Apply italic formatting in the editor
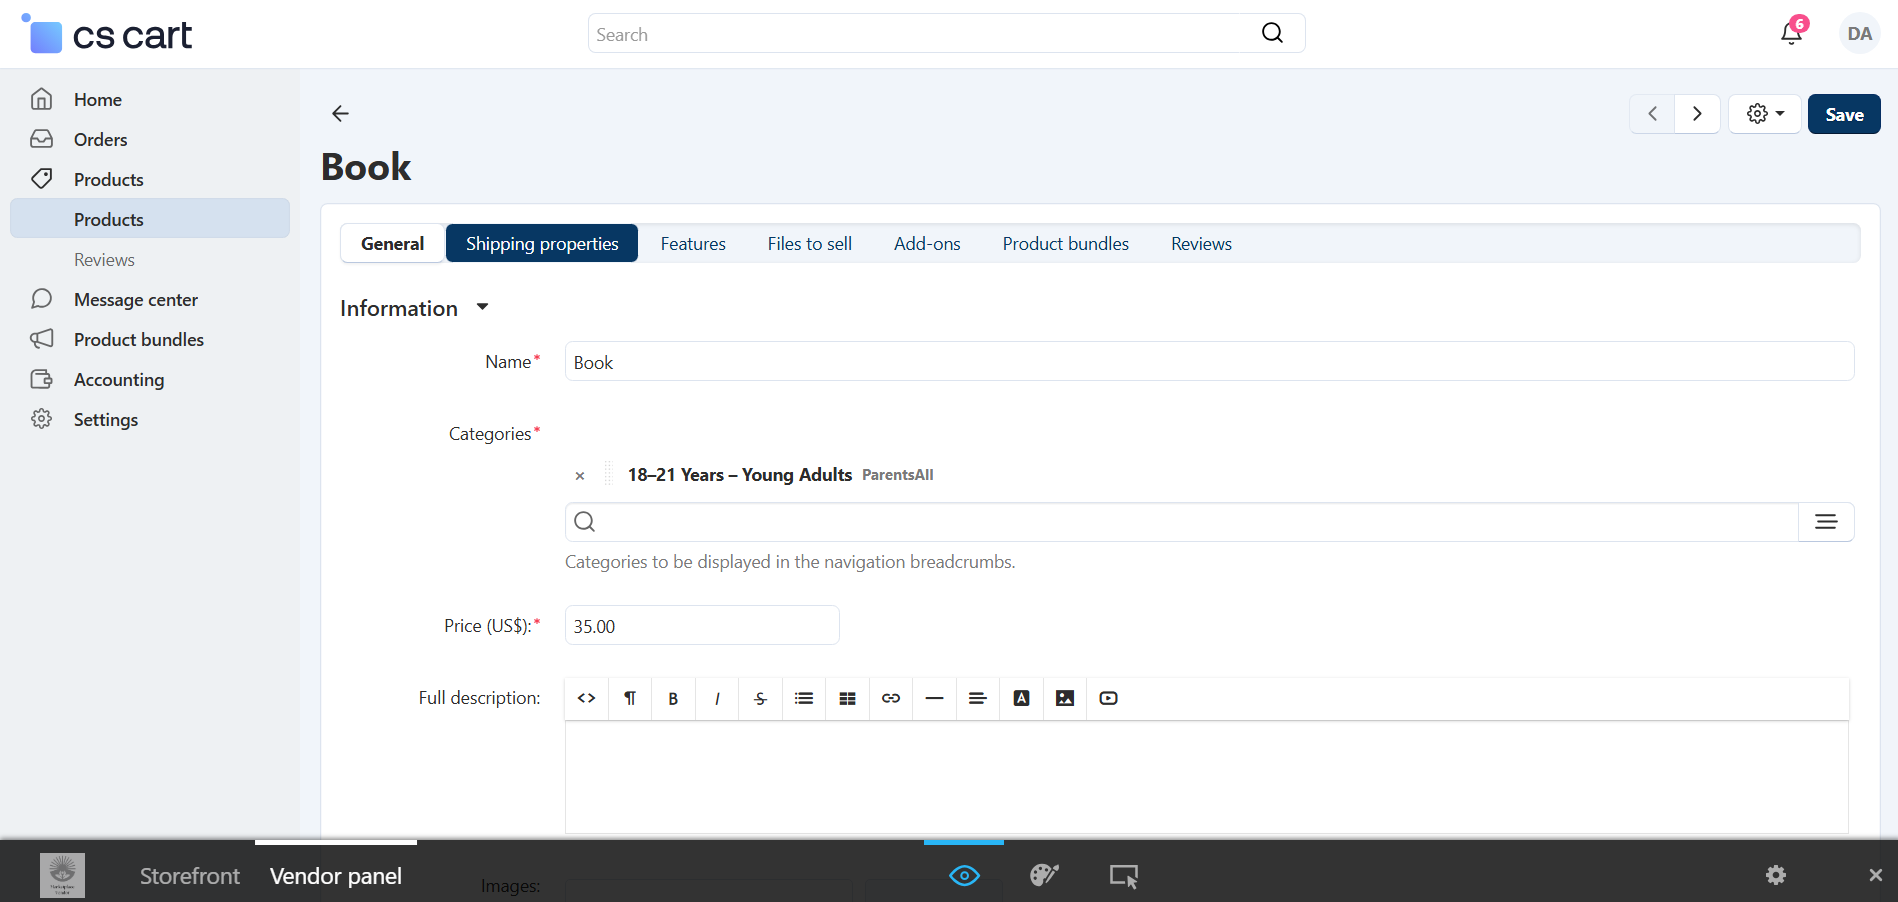 (717, 699)
